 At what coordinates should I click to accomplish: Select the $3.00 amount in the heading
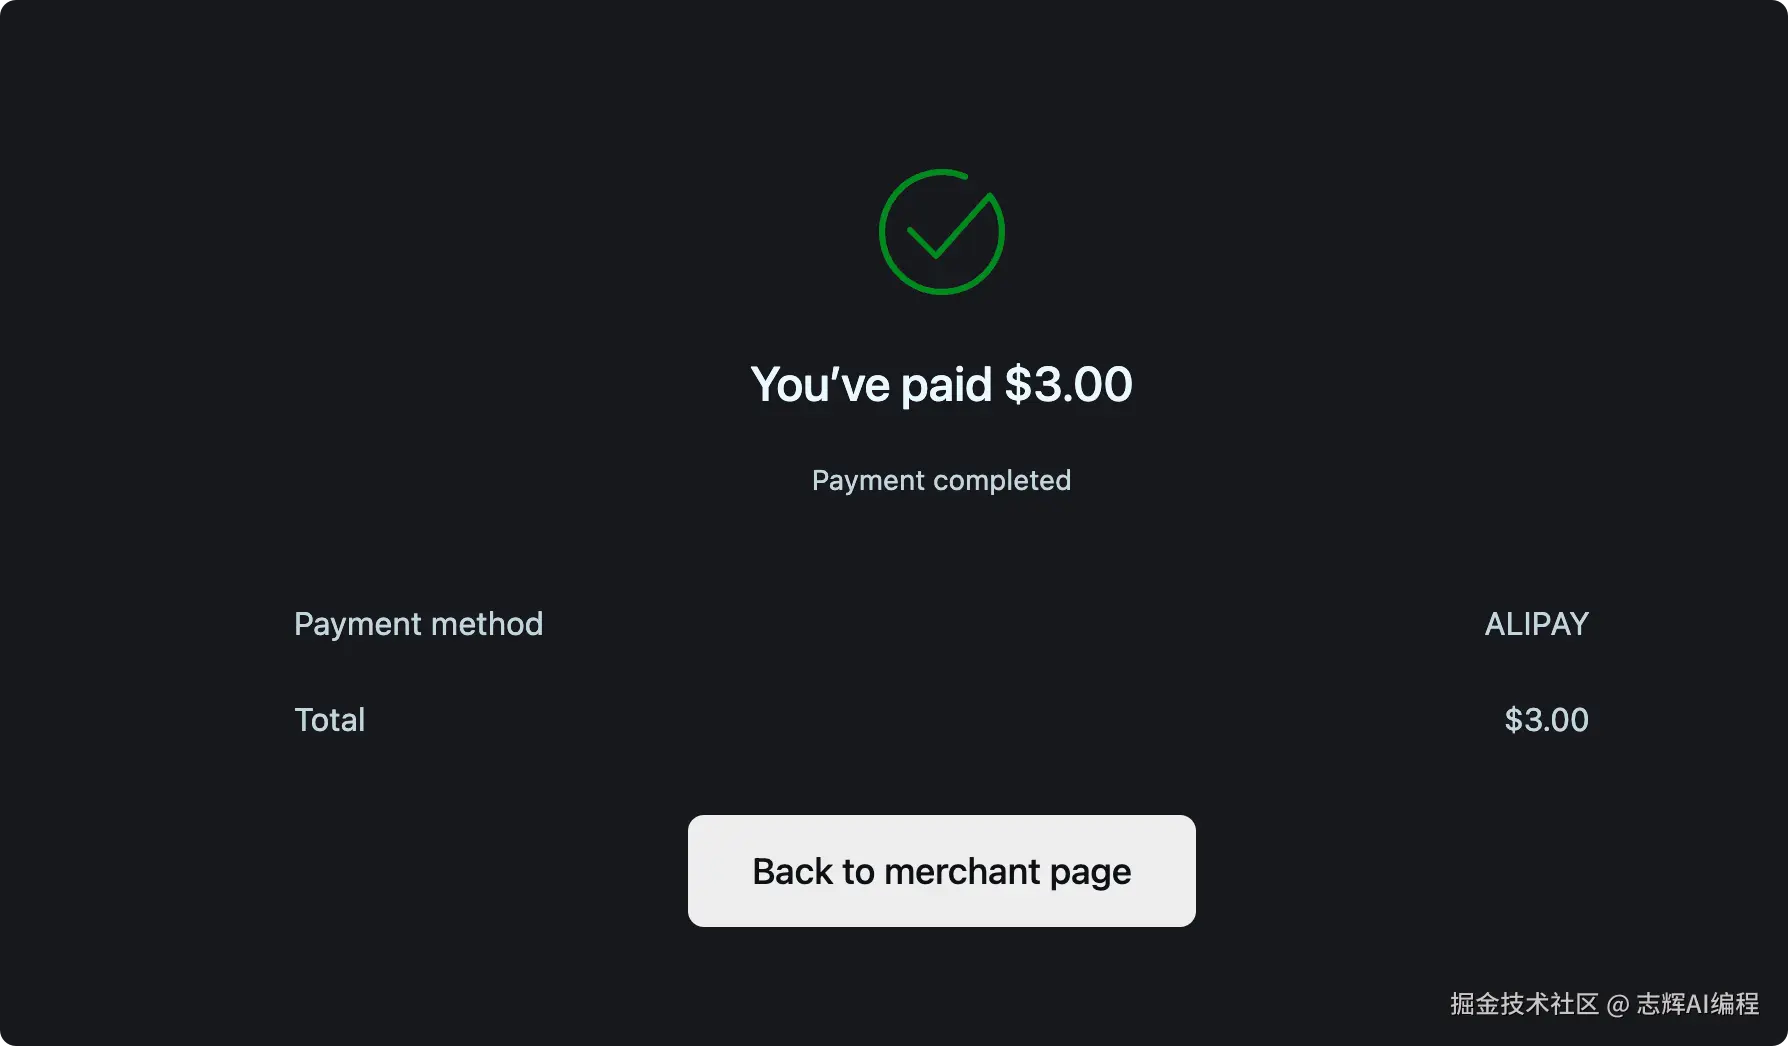tap(1069, 385)
